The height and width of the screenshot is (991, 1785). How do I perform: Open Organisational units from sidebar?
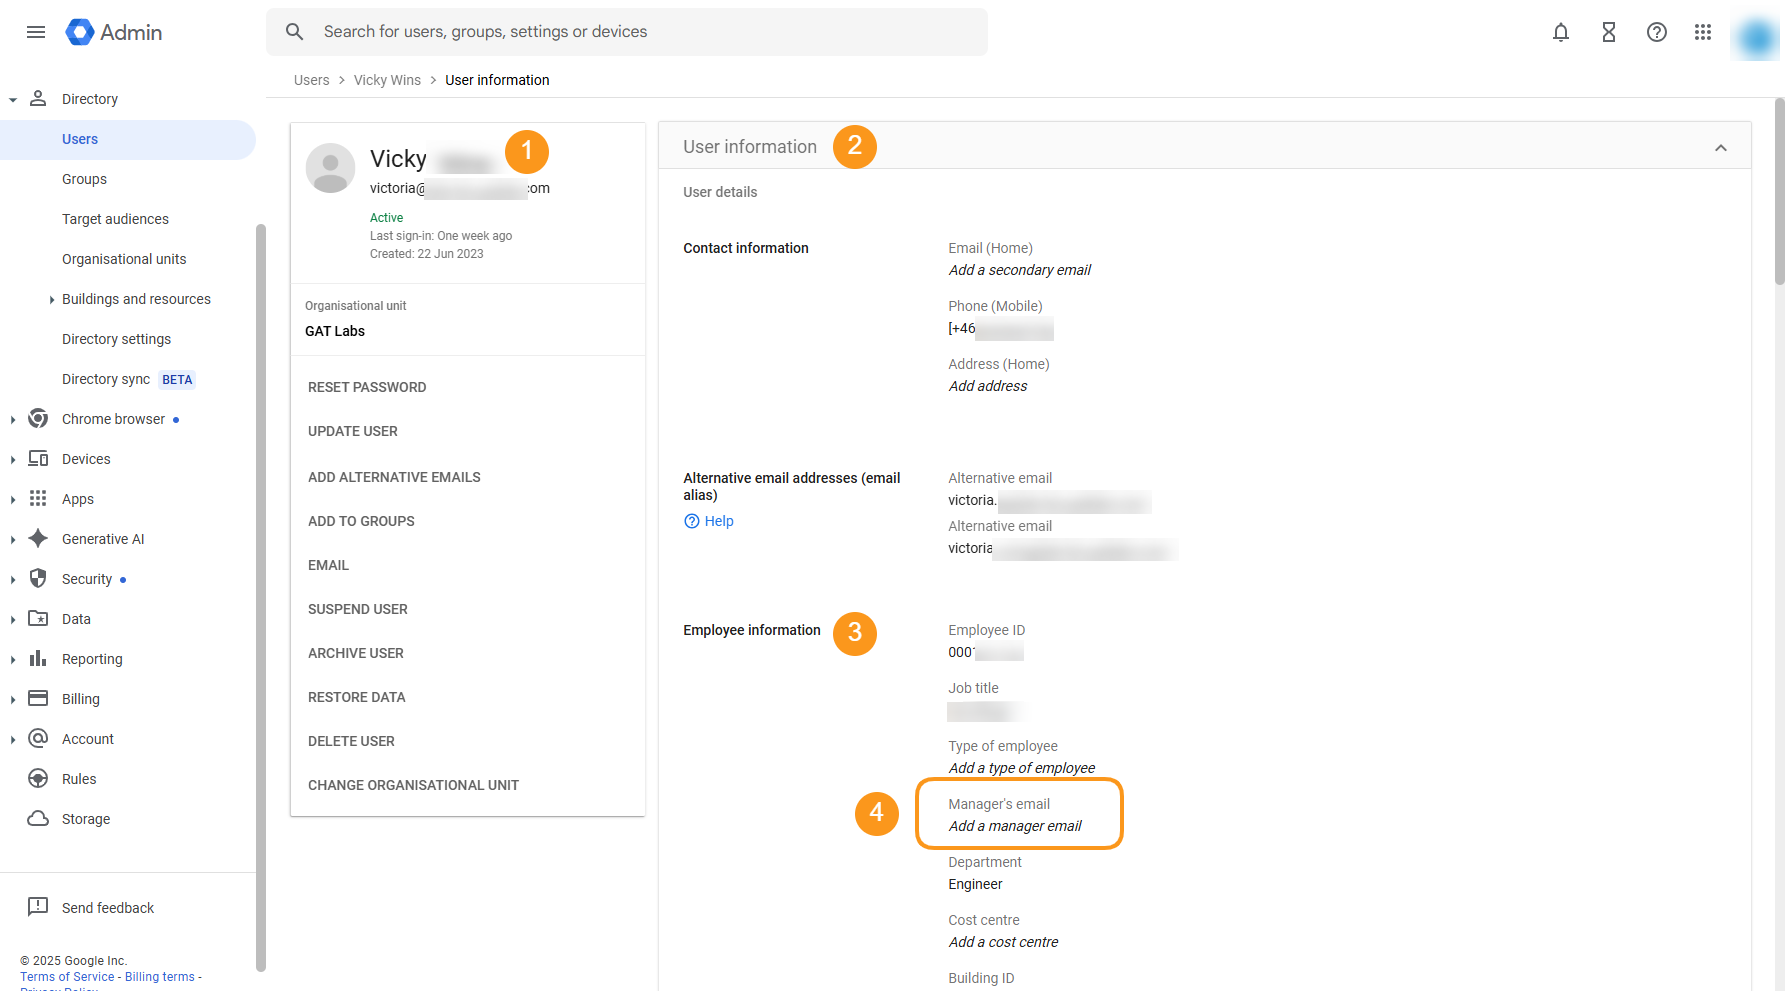(x=123, y=258)
